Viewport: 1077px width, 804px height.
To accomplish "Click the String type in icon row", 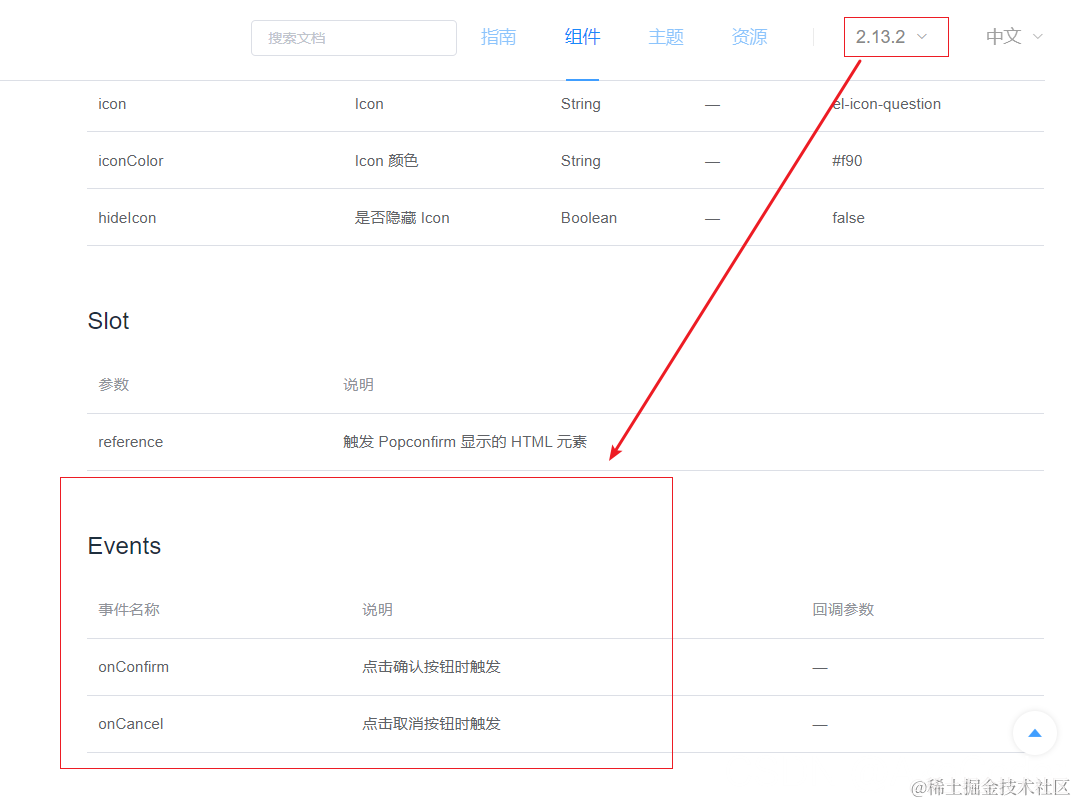I will click(x=580, y=104).
